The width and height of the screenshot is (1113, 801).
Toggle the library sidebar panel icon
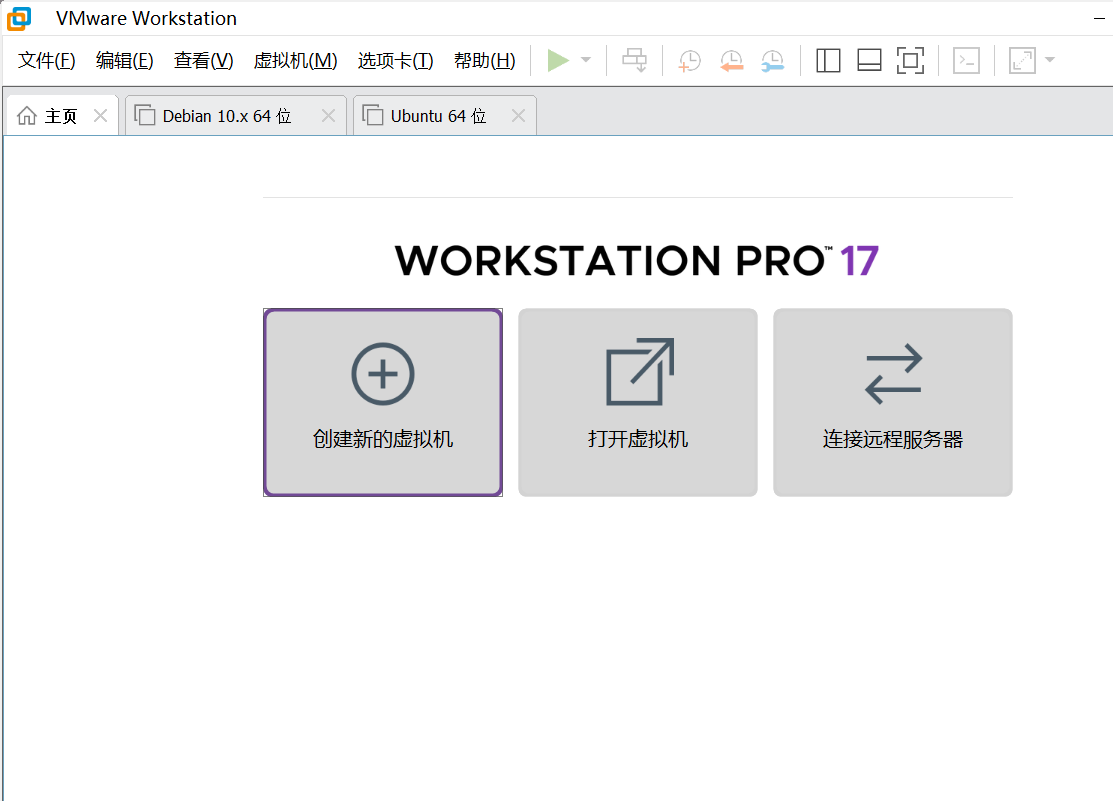[x=828, y=60]
